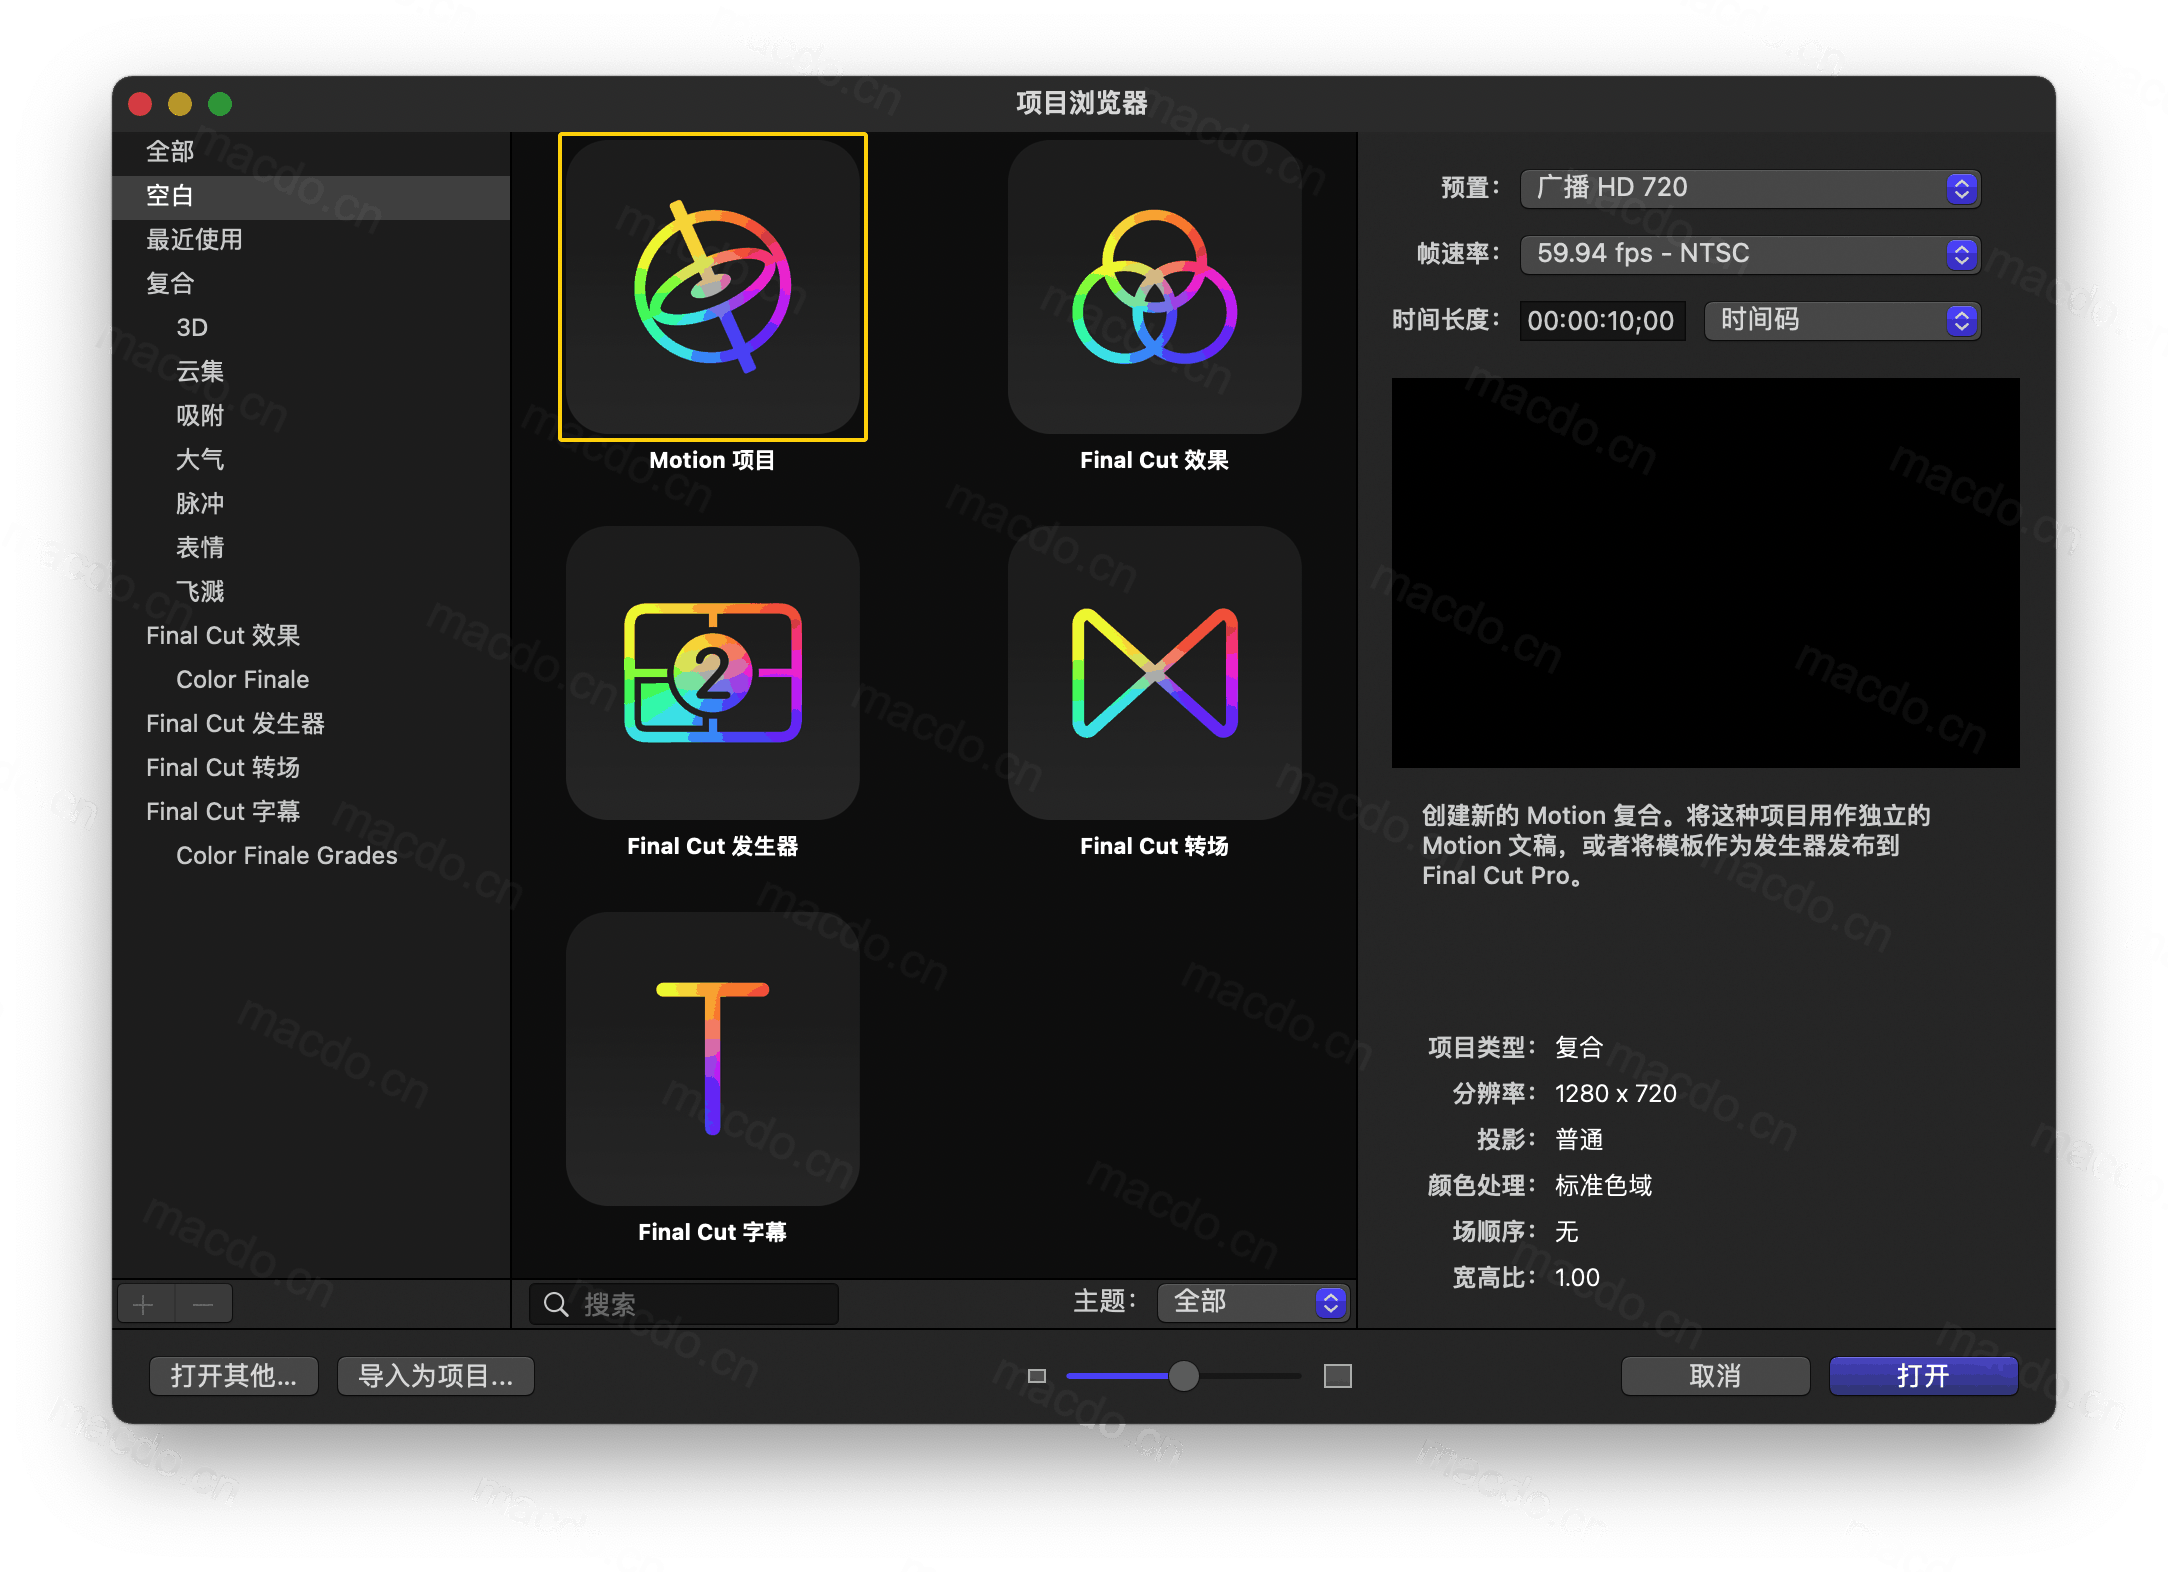This screenshot has height=1572, width=2168.
Task: Click the large thumbnail size icon
Action: point(1338,1376)
